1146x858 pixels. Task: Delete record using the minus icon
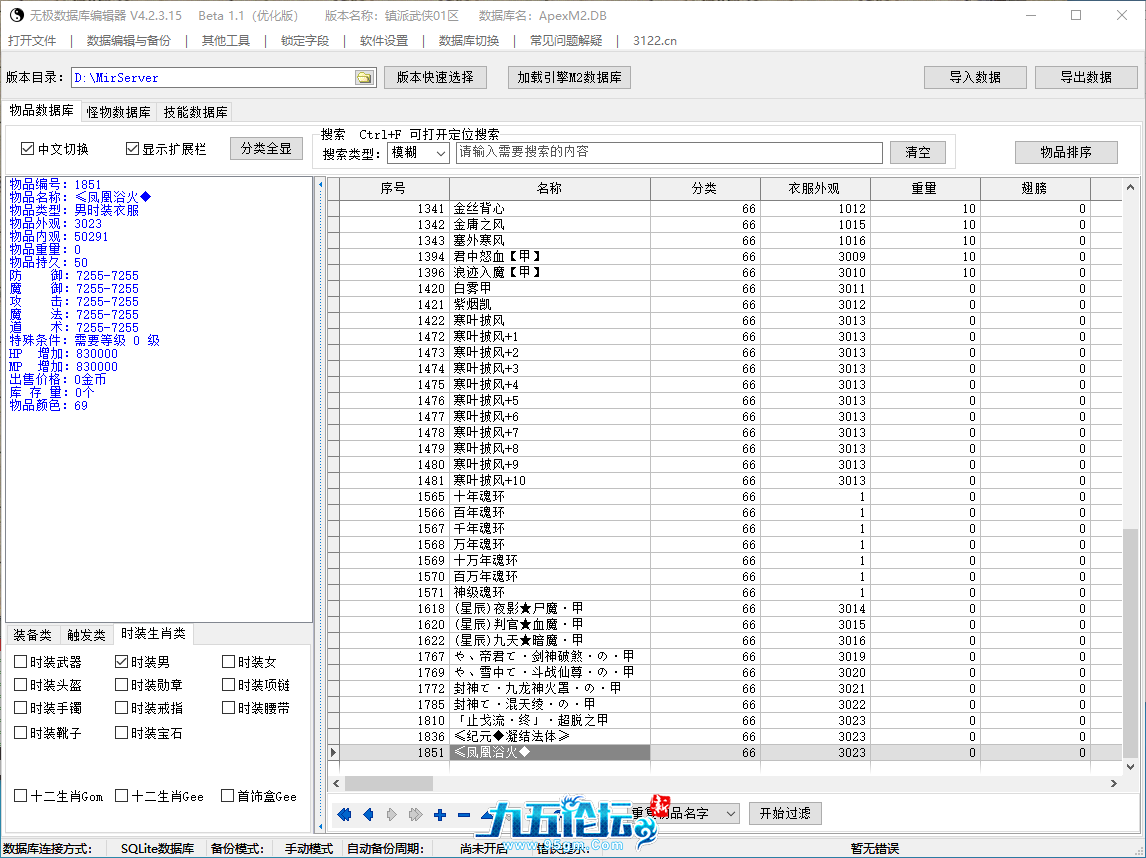[x=463, y=815]
